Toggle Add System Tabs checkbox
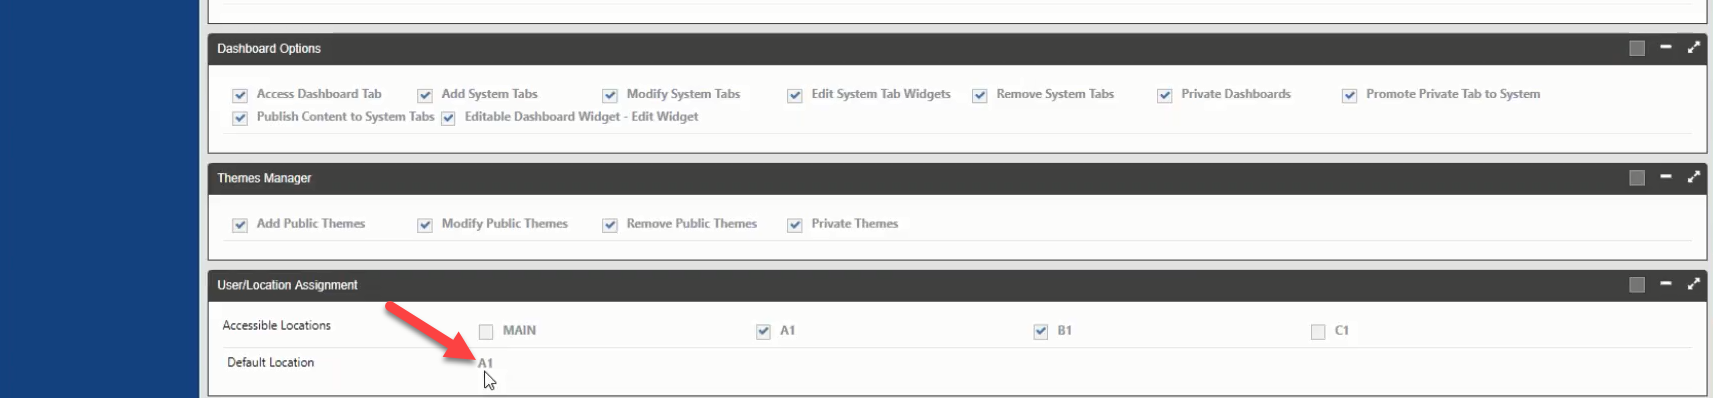 [x=425, y=95]
